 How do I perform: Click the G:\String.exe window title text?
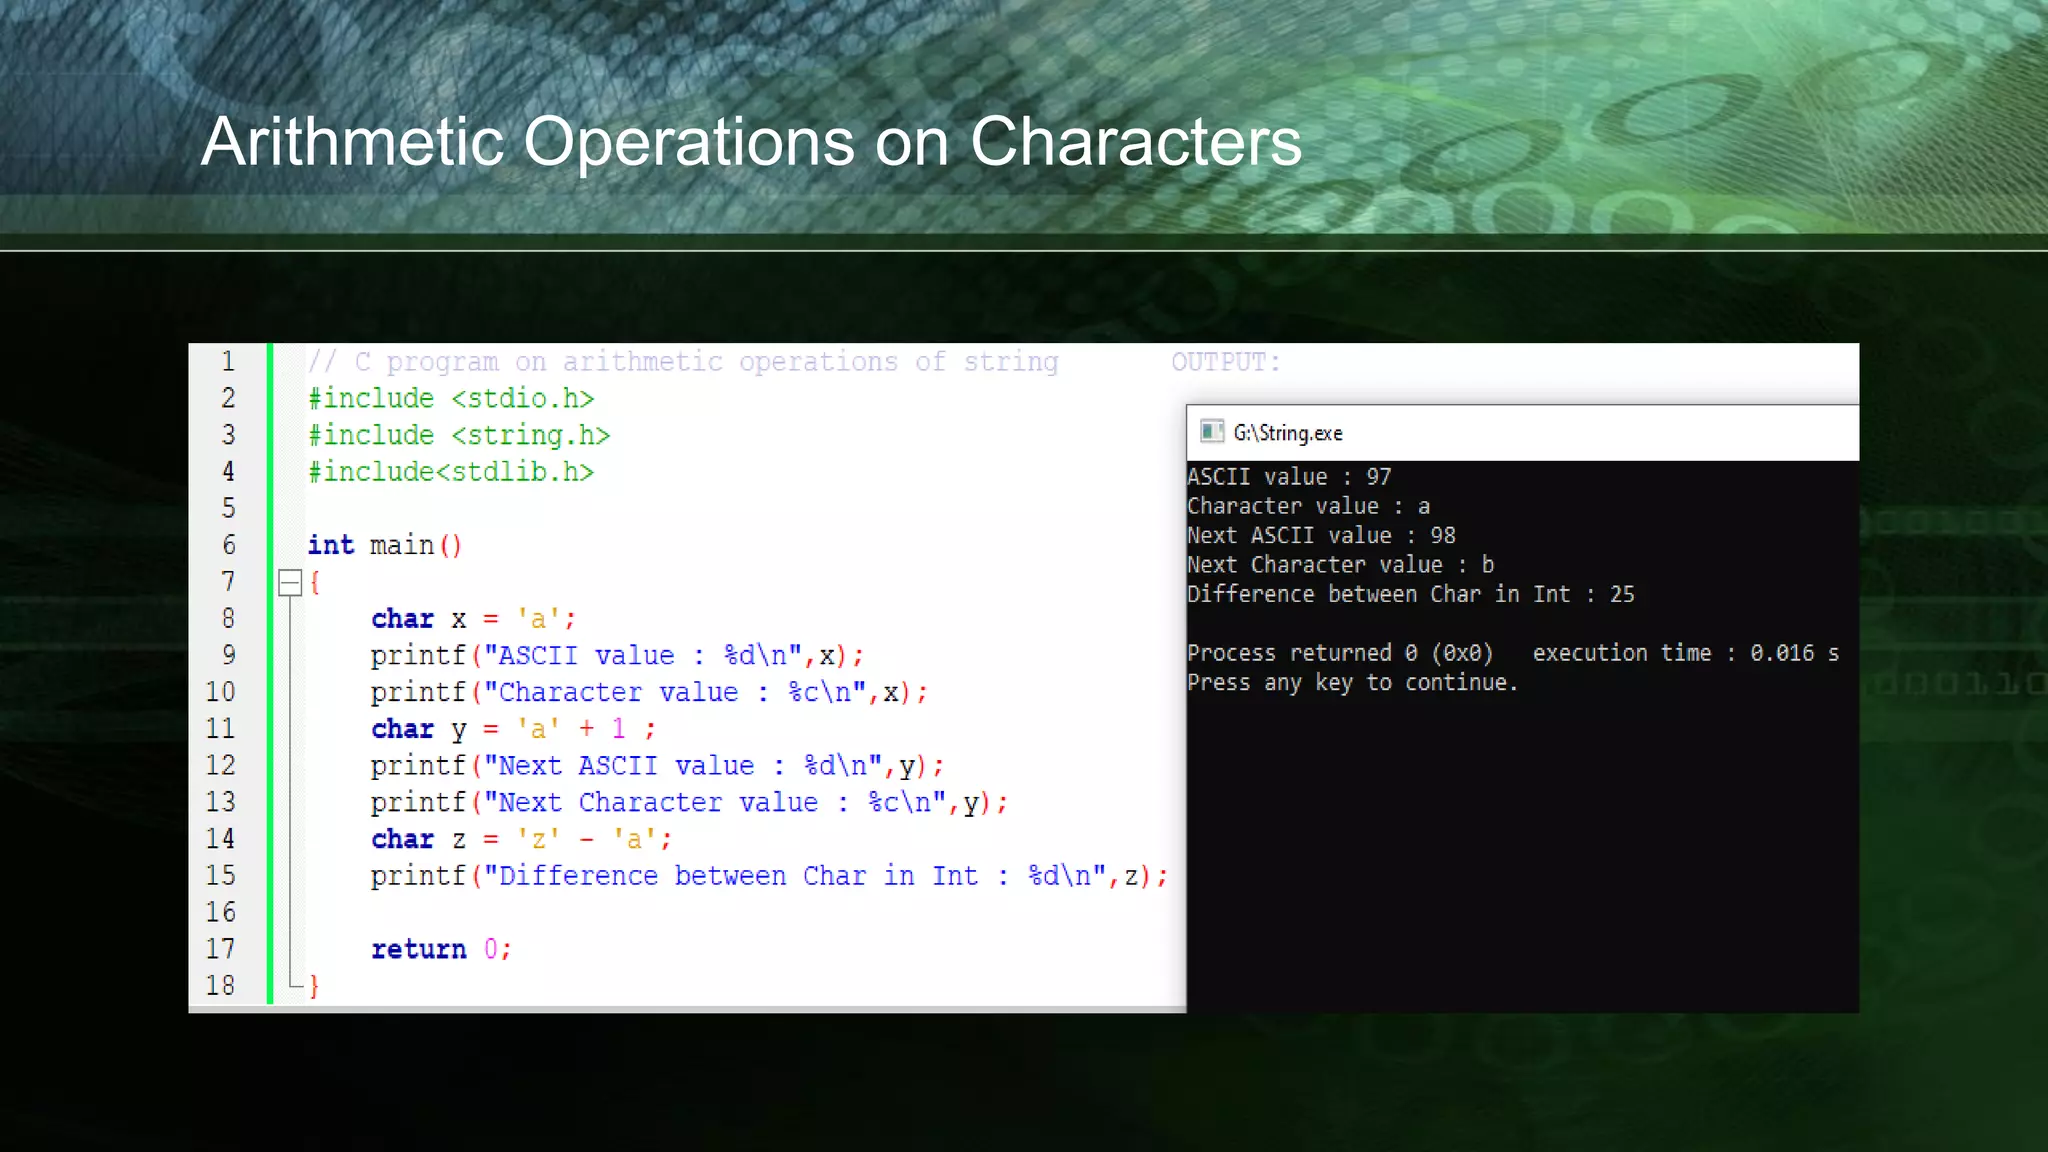coord(1287,433)
